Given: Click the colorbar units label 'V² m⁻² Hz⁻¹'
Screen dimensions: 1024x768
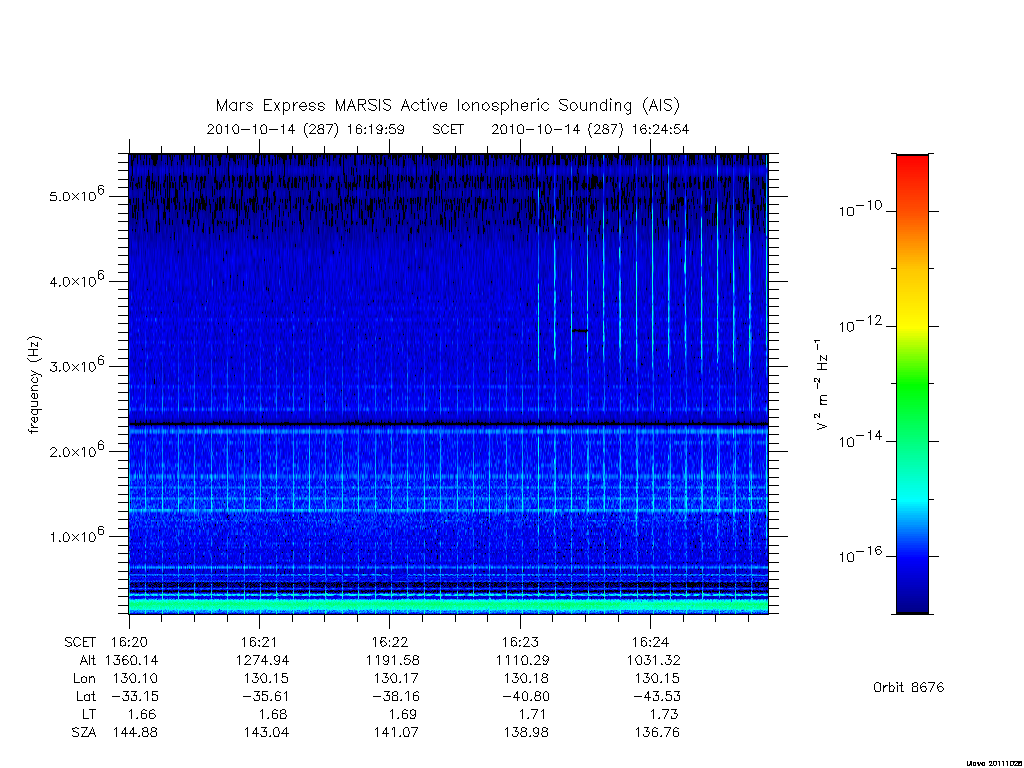Looking at the screenshot, I should click(822, 384).
